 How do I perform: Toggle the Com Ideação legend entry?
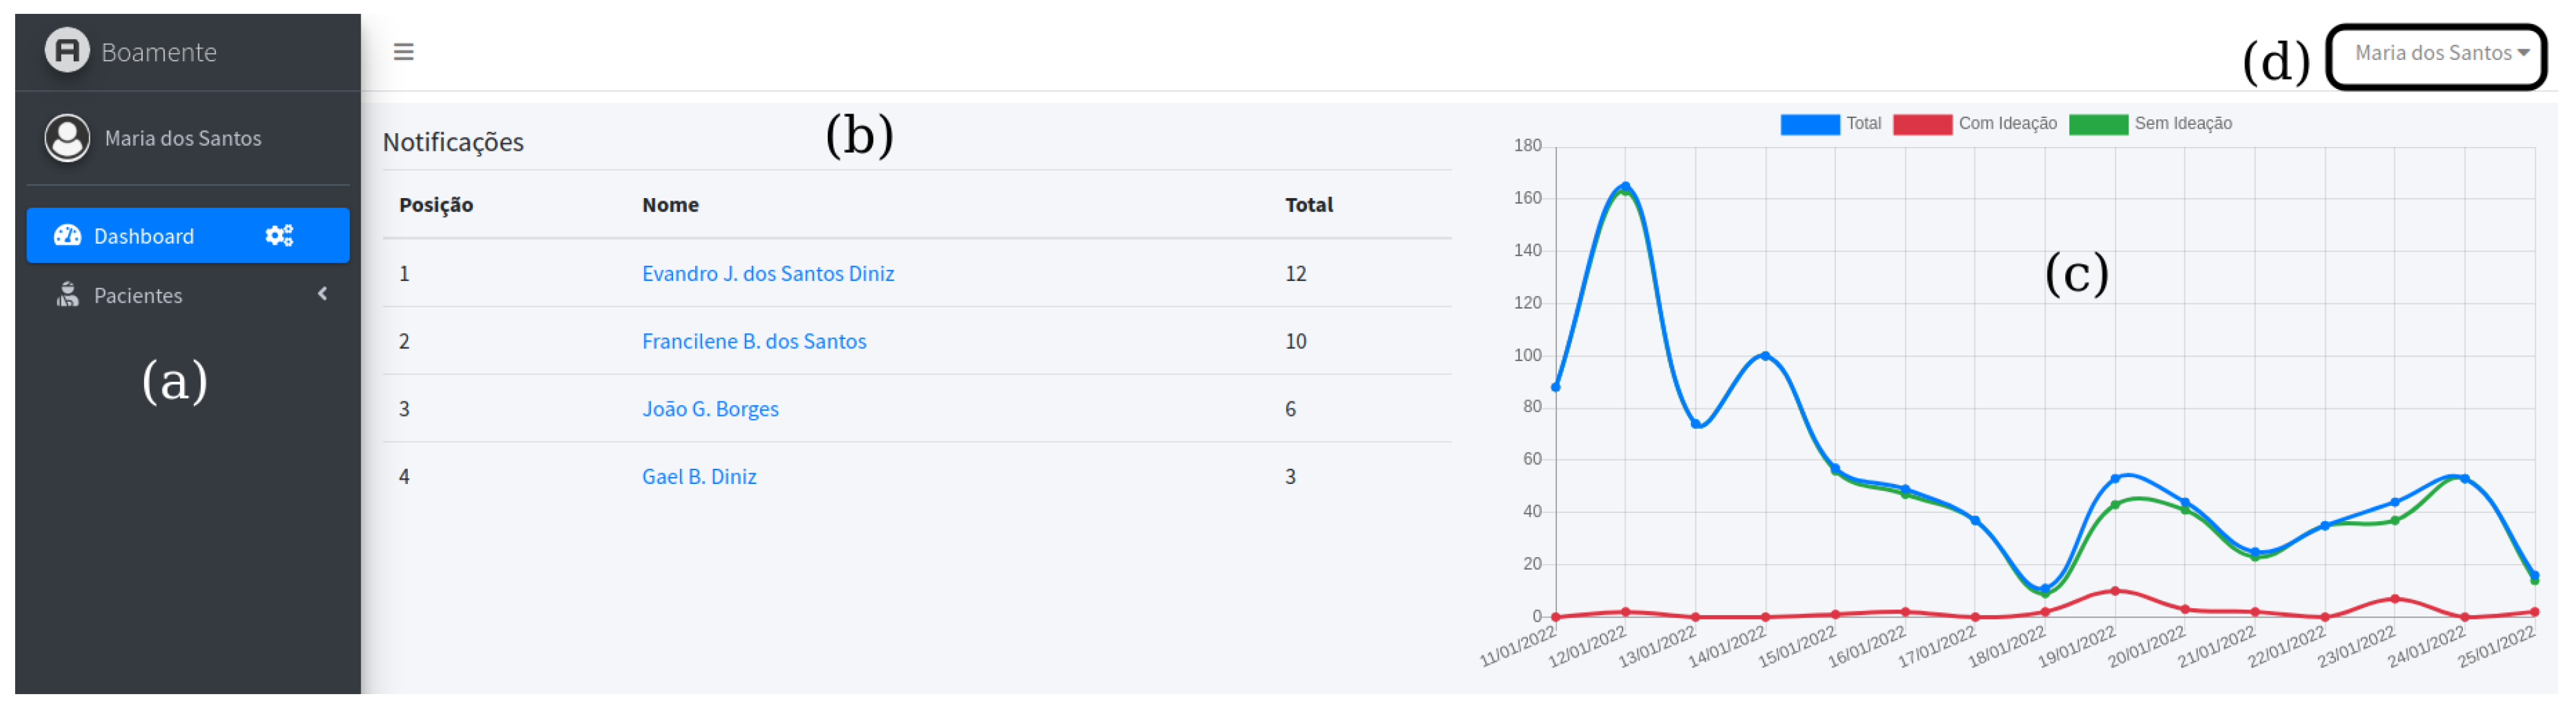pyautogui.click(x=2007, y=124)
